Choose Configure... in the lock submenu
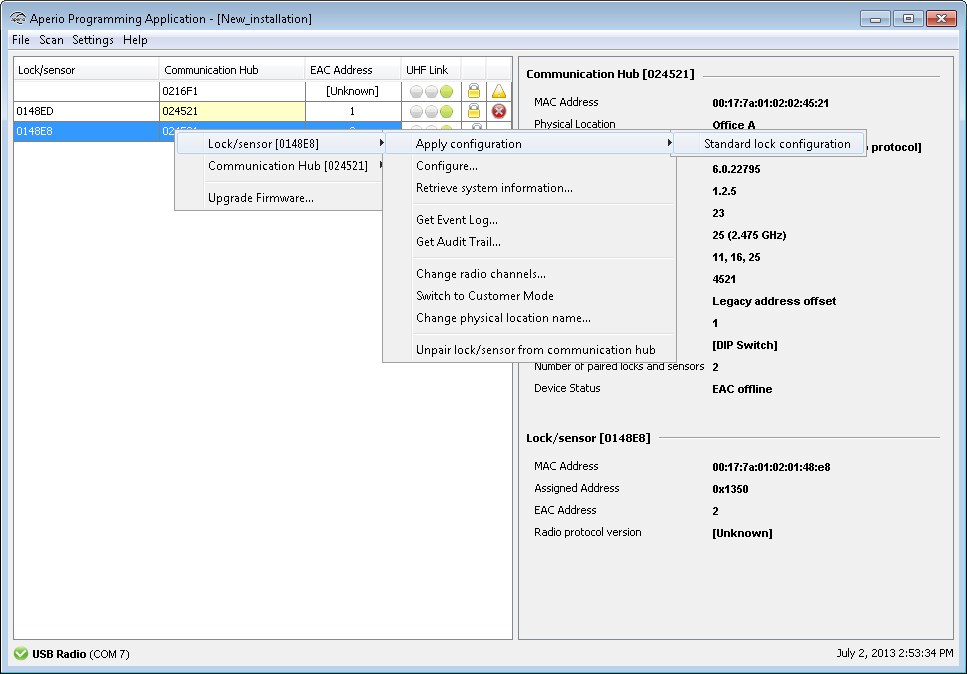This screenshot has width=967, height=674. tap(529, 166)
